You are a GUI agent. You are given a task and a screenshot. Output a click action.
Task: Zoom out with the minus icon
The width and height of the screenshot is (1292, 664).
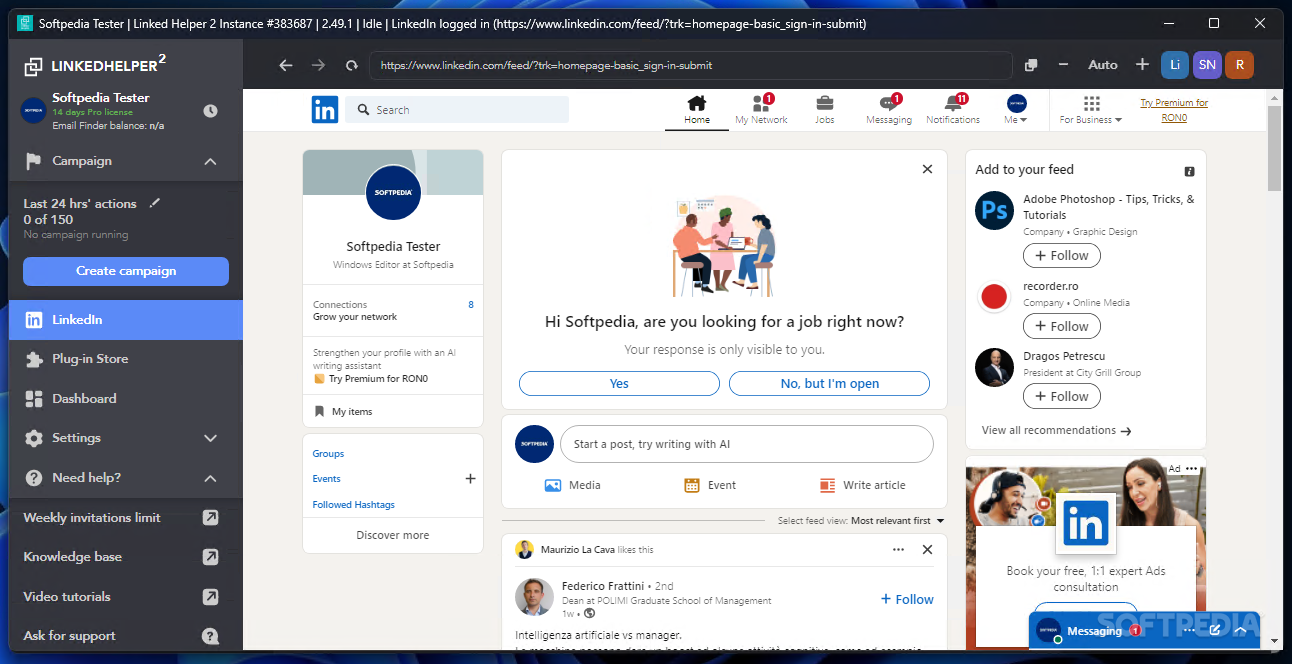[x=1062, y=65]
